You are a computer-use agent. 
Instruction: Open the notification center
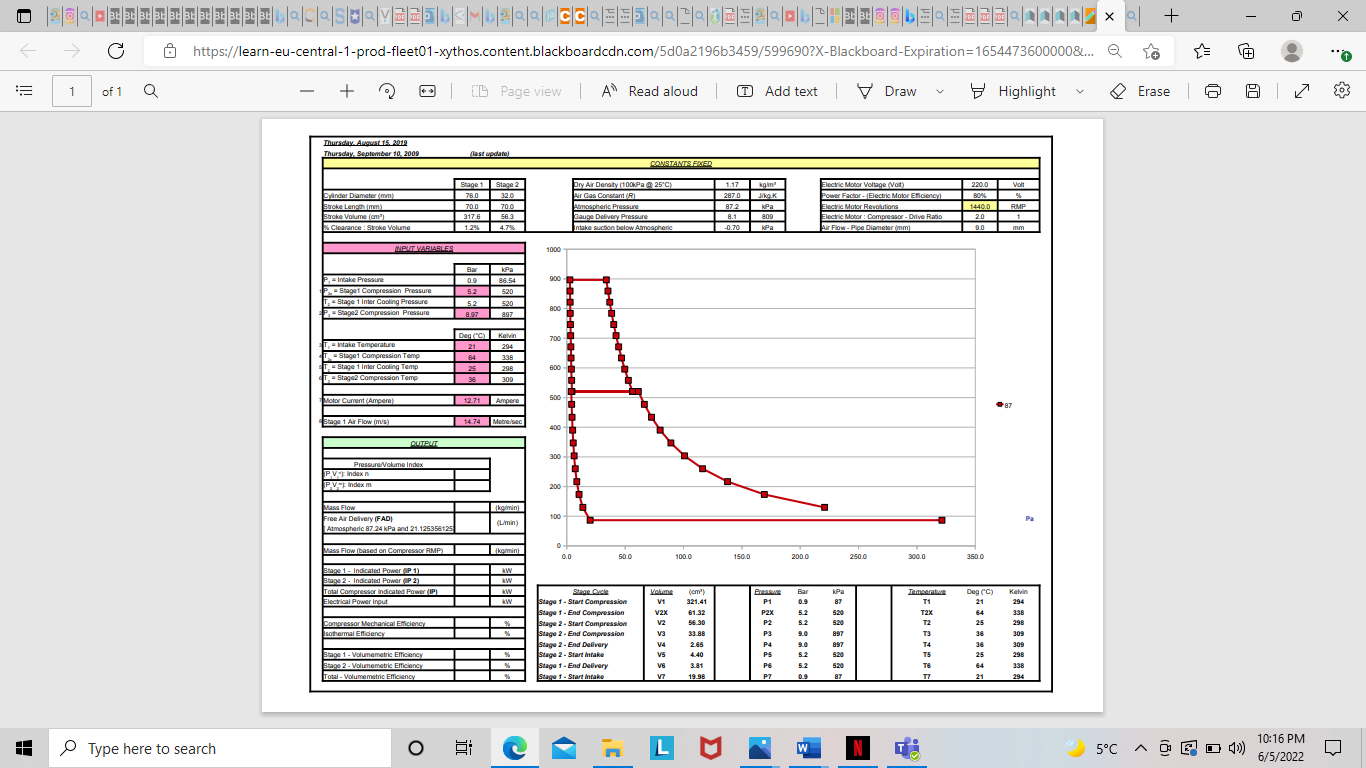click(x=1332, y=748)
